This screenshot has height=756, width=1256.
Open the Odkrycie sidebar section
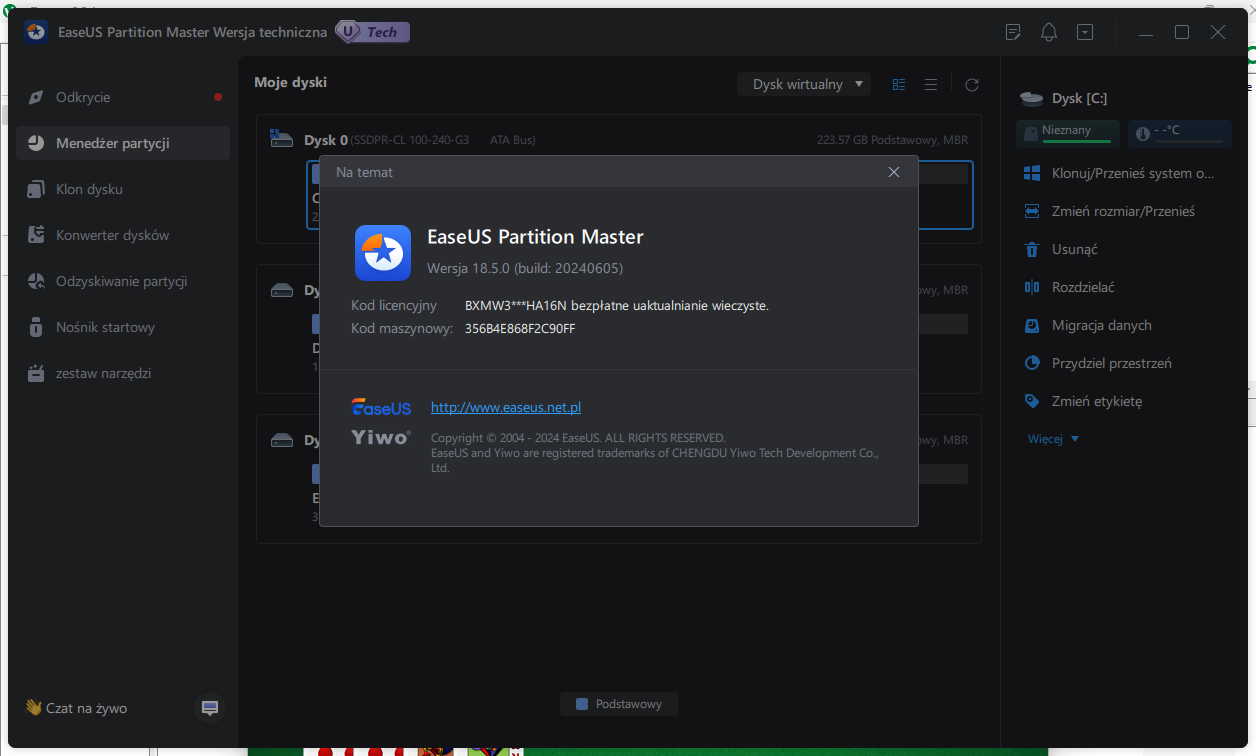123,97
